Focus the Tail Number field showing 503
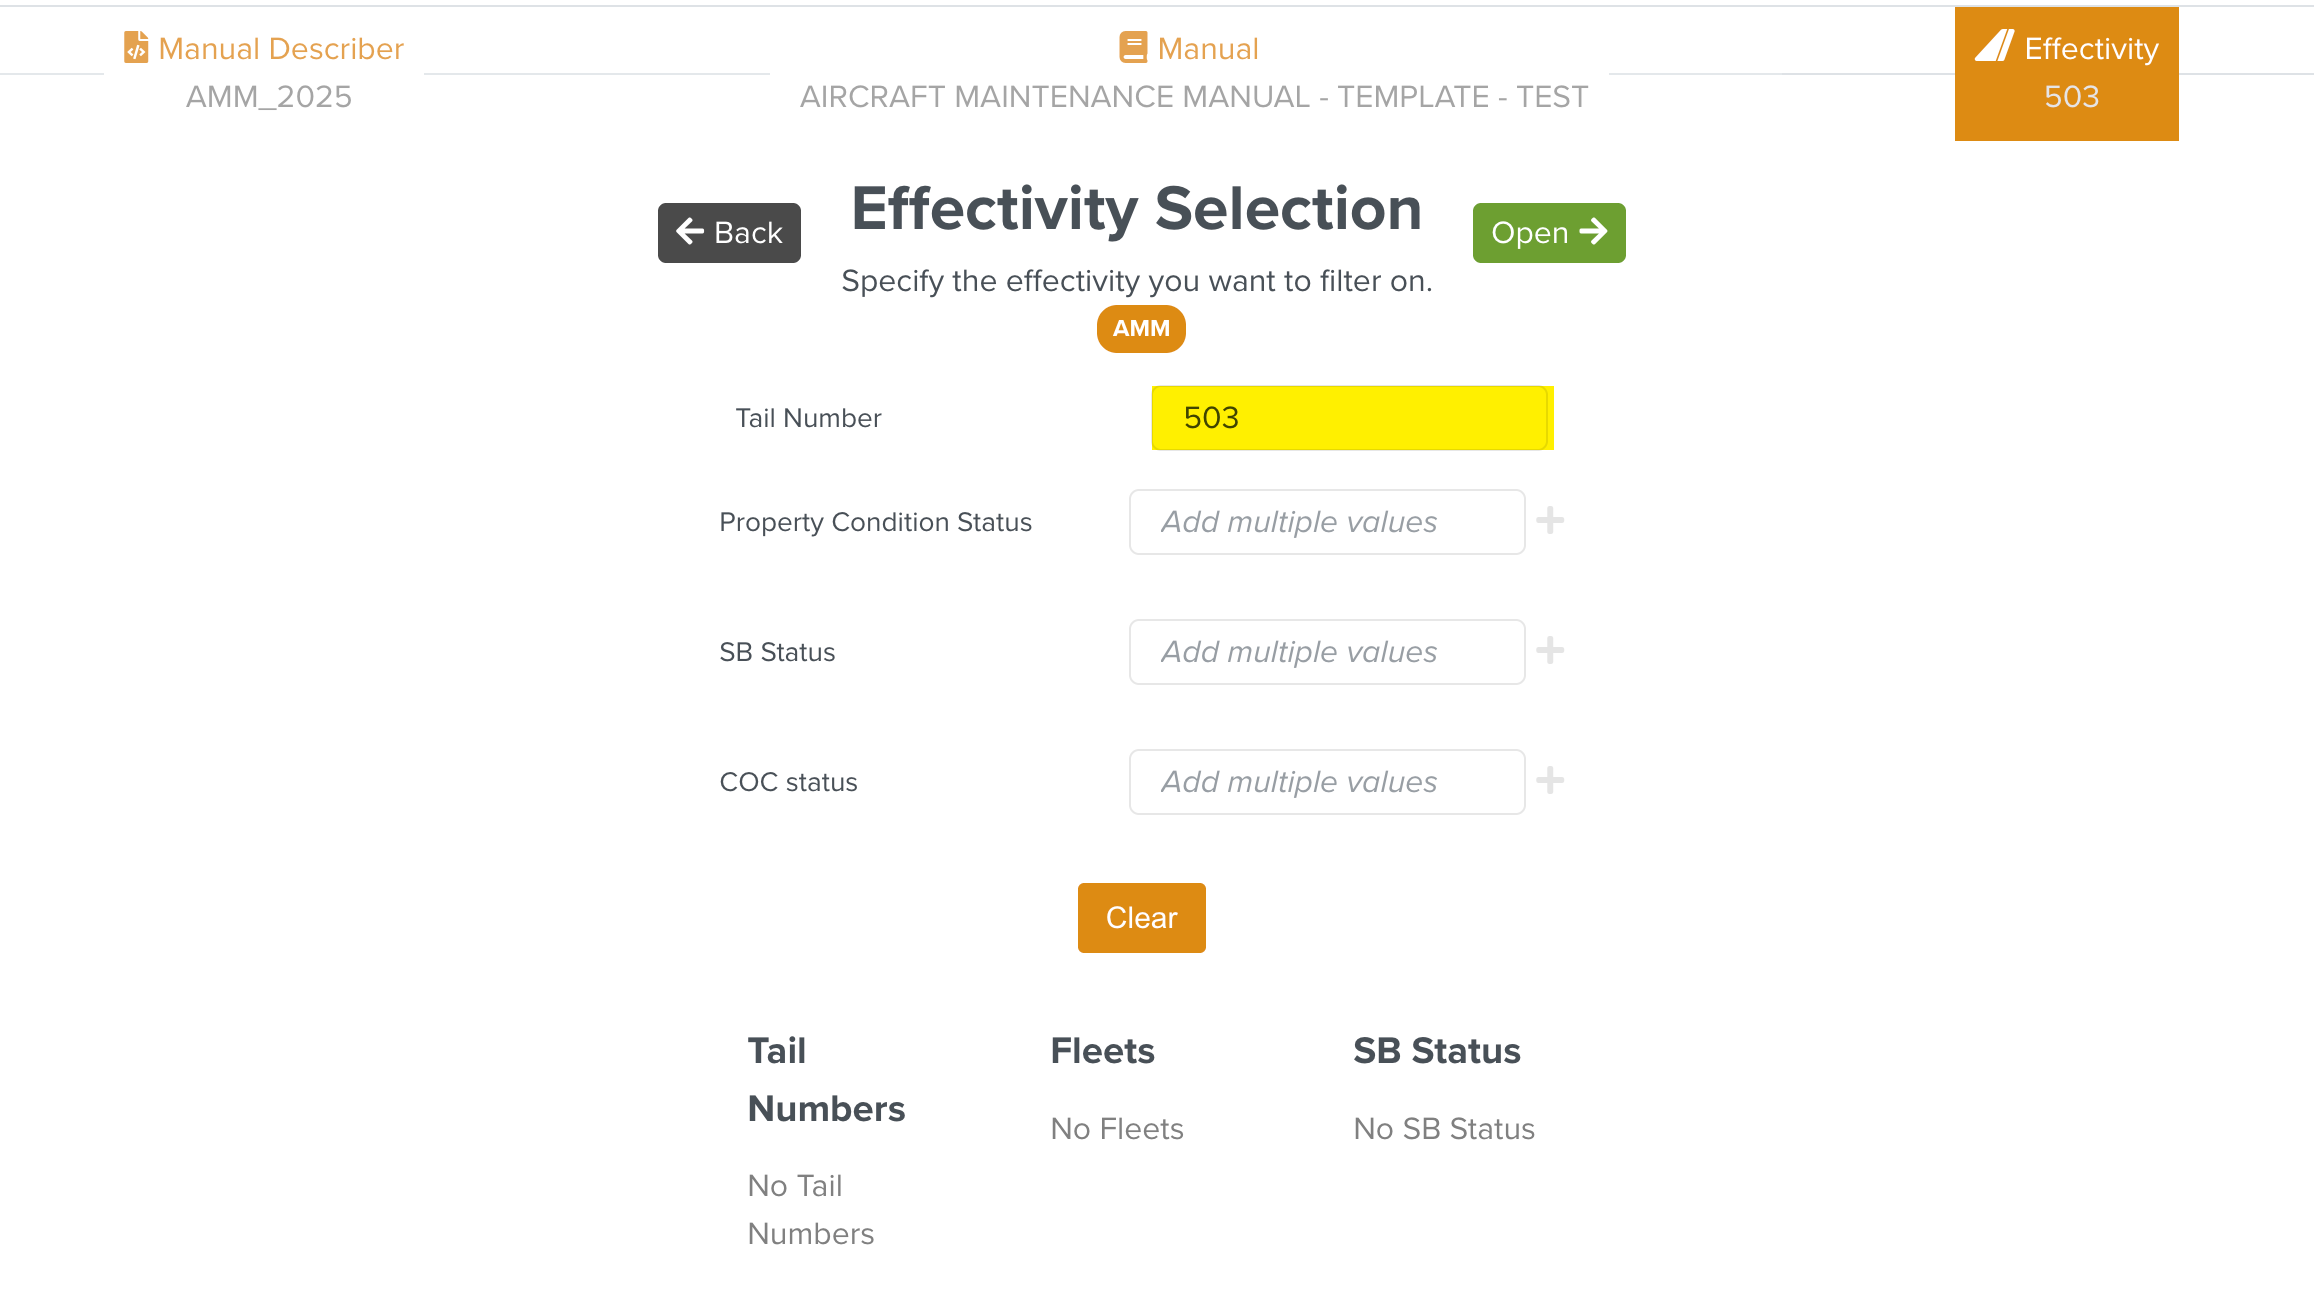The width and height of the screenshot is (2314, 1316). 1352,418
